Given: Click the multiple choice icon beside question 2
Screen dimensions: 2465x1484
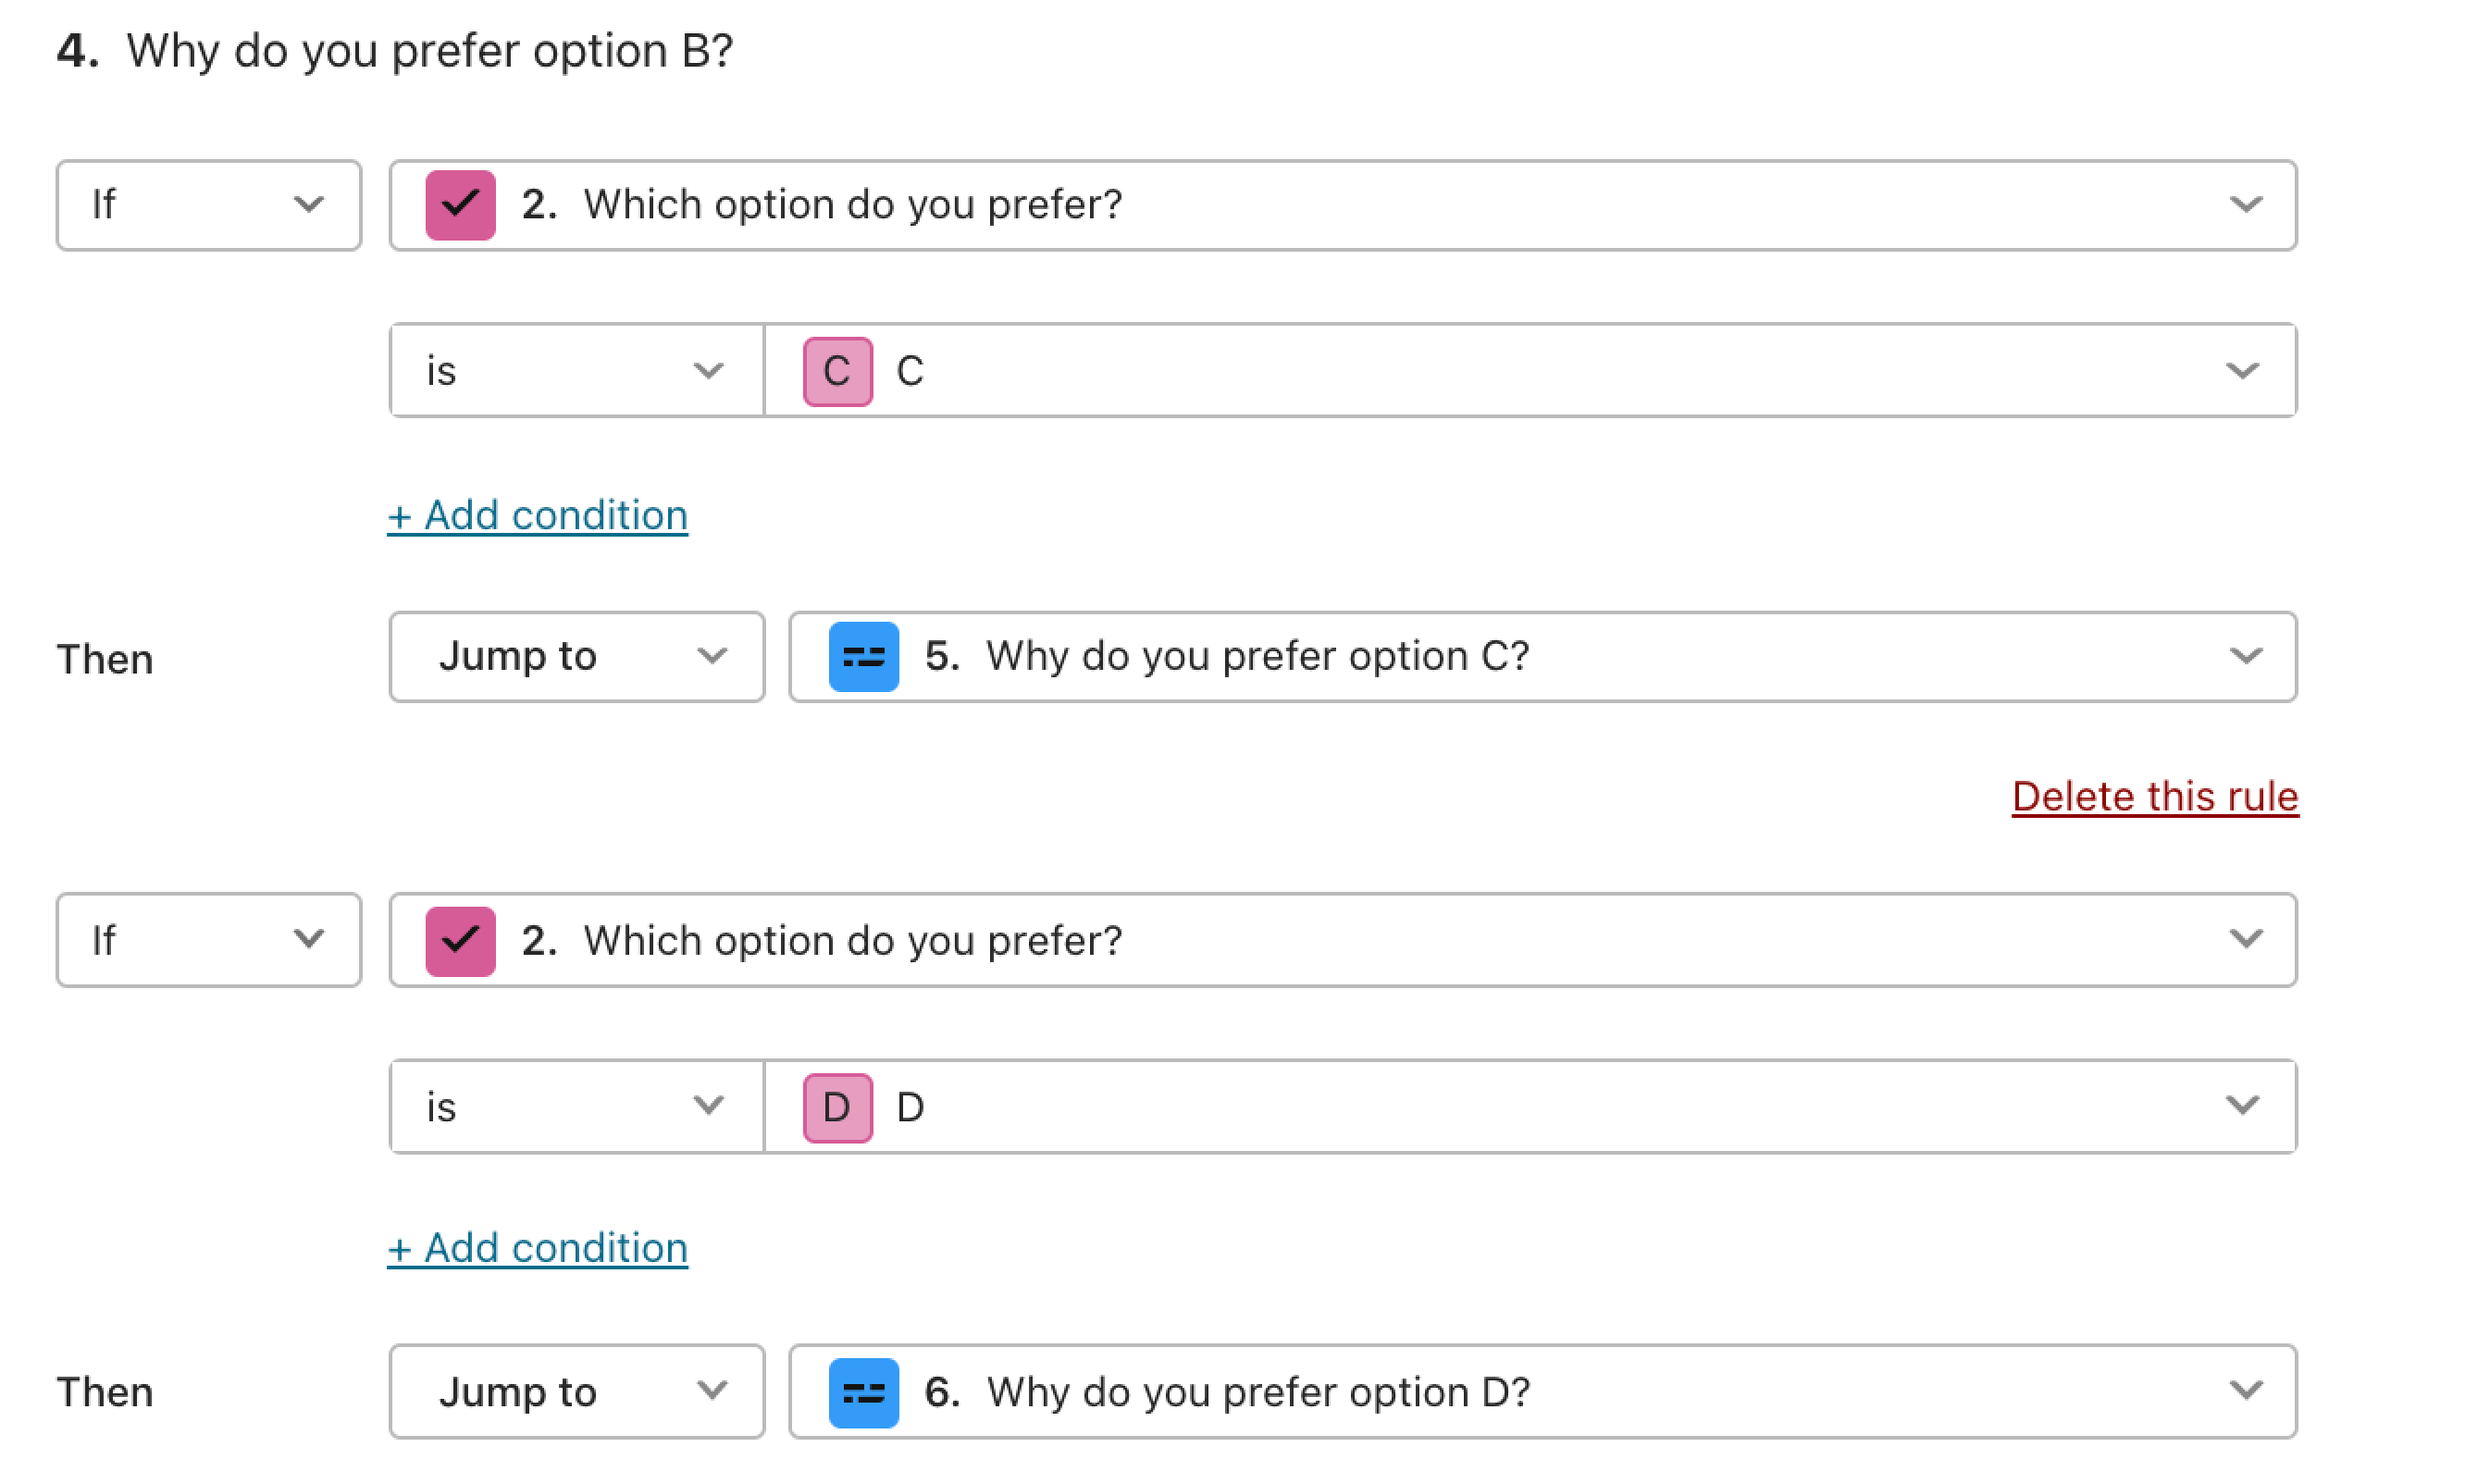Looking at the screenshot, I should point(460,205).
